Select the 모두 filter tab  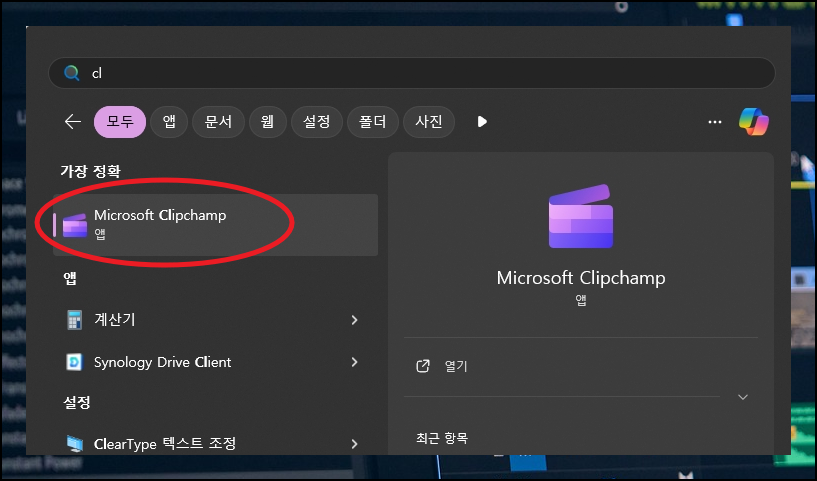(x=120, y=122)
